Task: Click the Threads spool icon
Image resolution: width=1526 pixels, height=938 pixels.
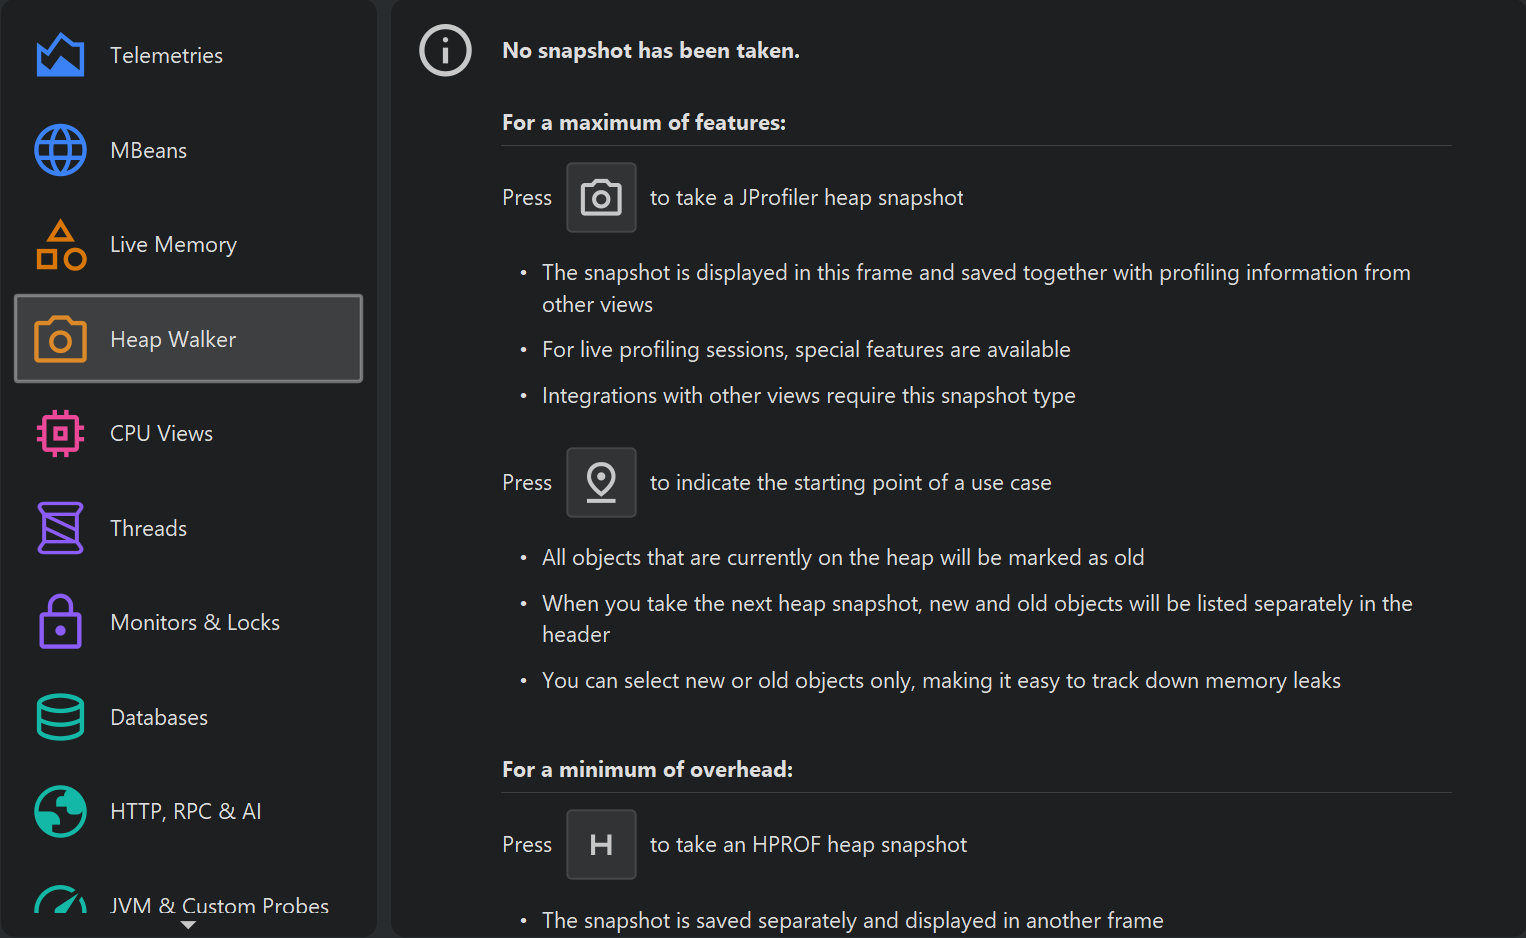Action: [x=60, y=528]
